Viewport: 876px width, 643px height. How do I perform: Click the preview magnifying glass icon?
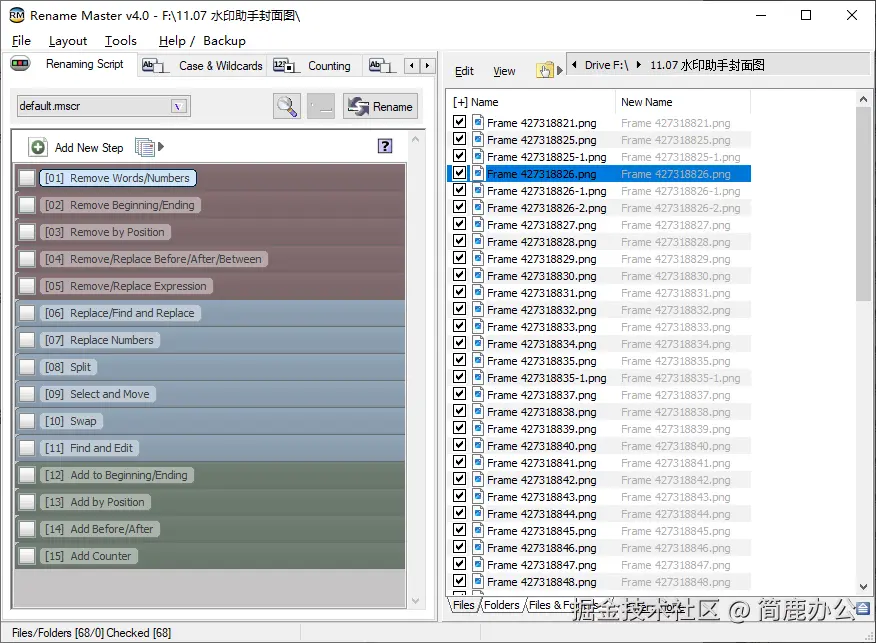[x=287, y=106]
